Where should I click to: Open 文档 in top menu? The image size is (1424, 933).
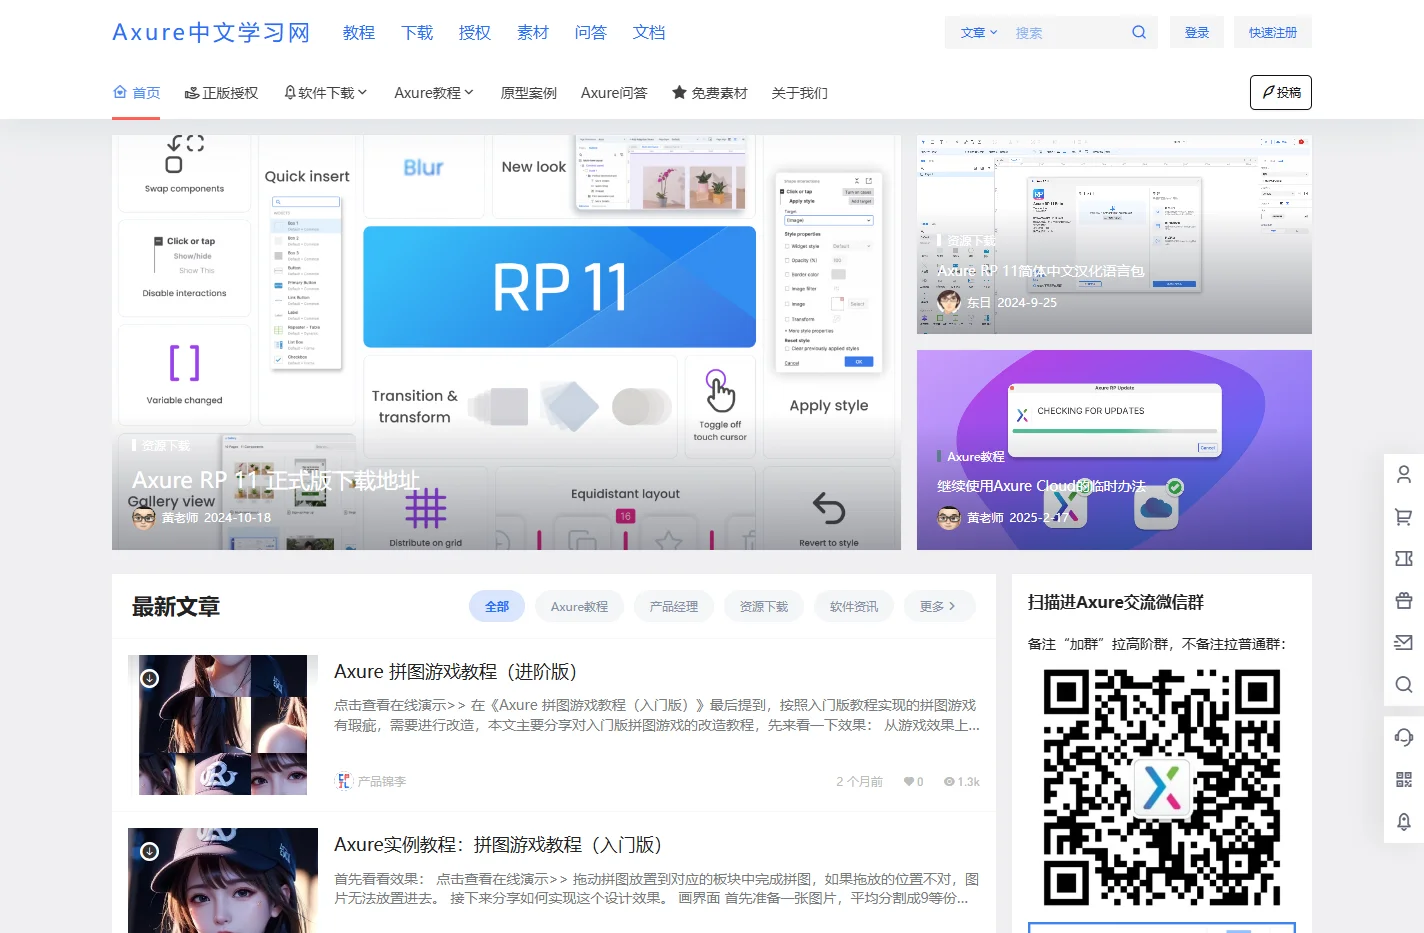point(649,32)
